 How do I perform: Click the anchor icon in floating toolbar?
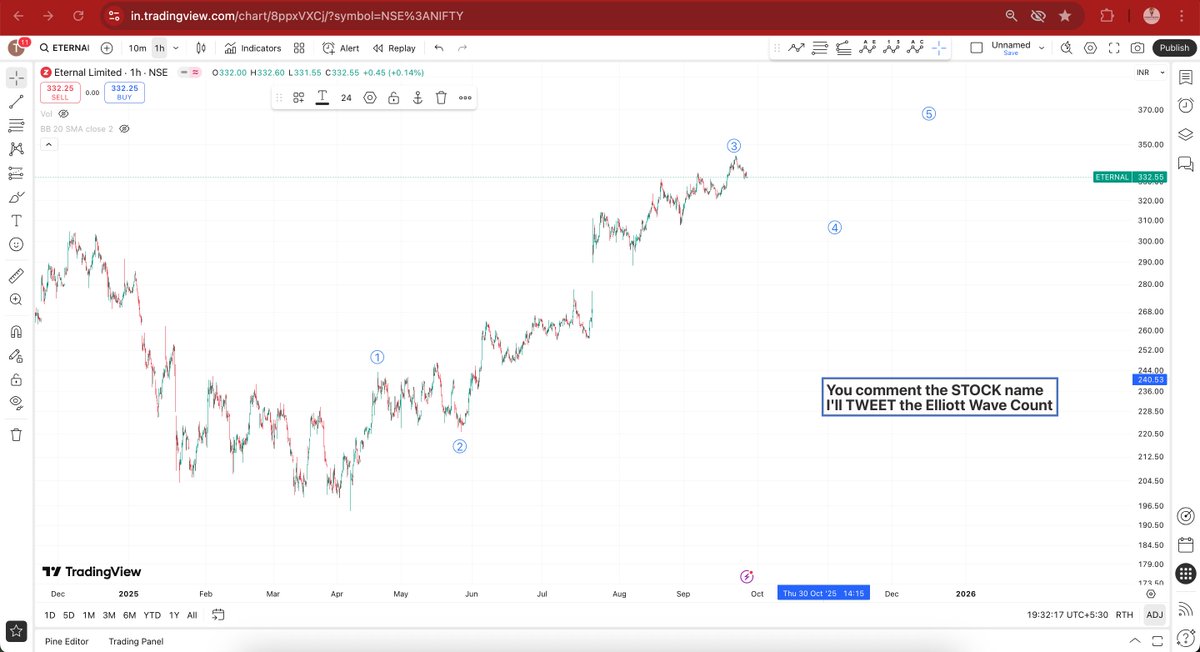[x=417, y=98]
